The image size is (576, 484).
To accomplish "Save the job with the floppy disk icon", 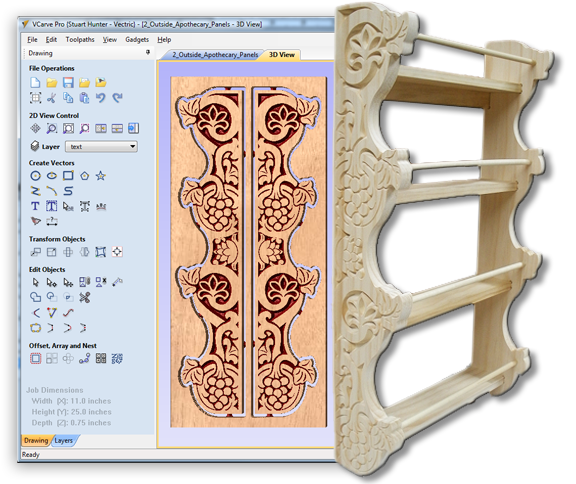I will (x=68, y=82).
